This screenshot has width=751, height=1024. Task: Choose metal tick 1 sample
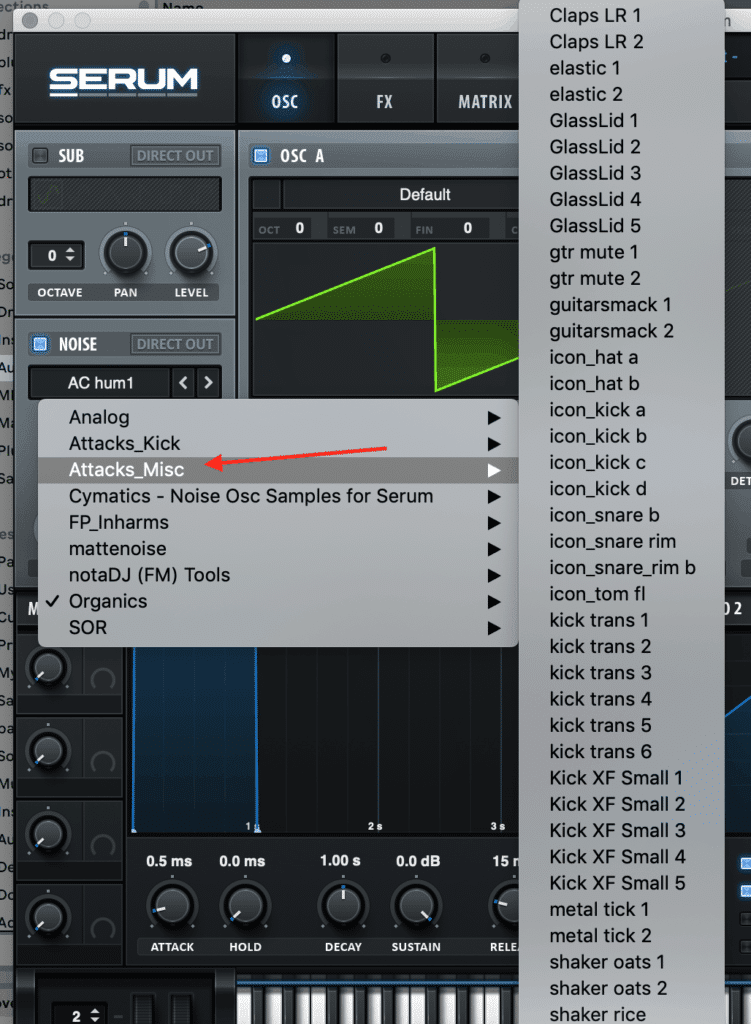621,909
